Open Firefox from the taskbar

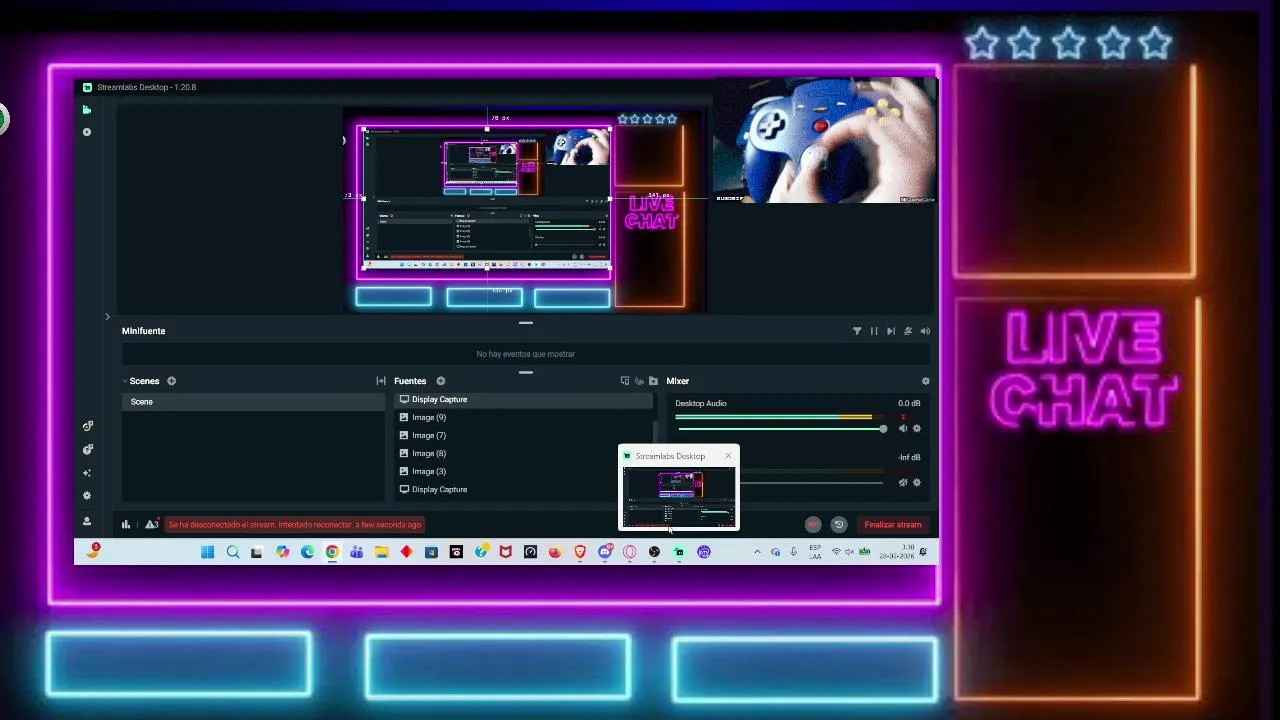pos(555,552)
